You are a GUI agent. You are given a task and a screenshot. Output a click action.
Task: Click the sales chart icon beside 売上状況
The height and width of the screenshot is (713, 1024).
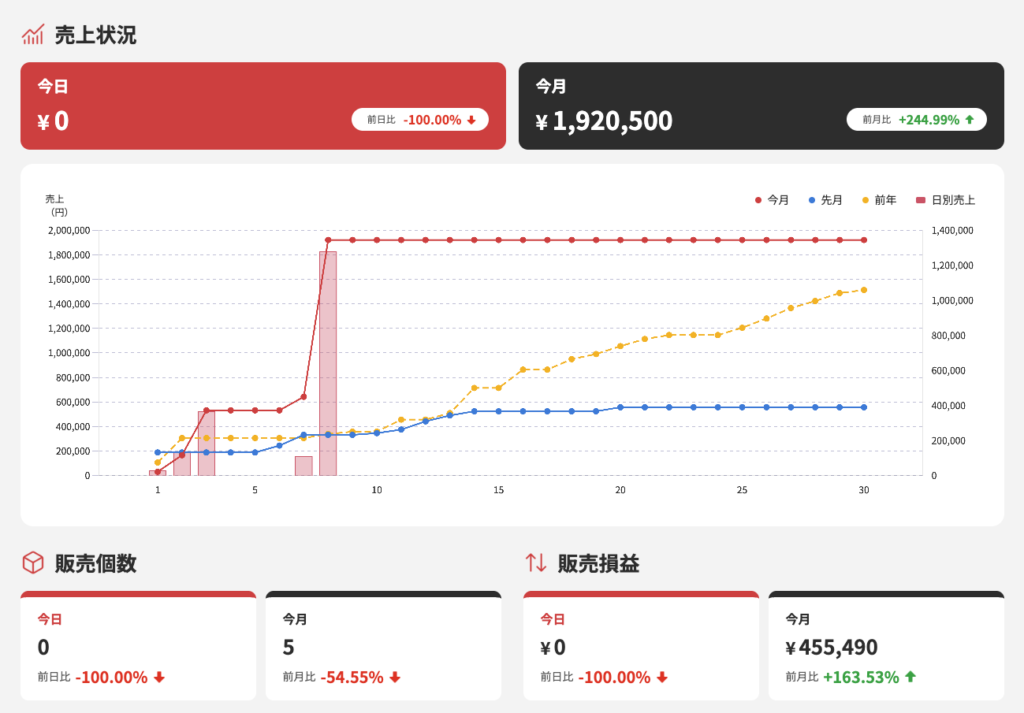point(32,35)
